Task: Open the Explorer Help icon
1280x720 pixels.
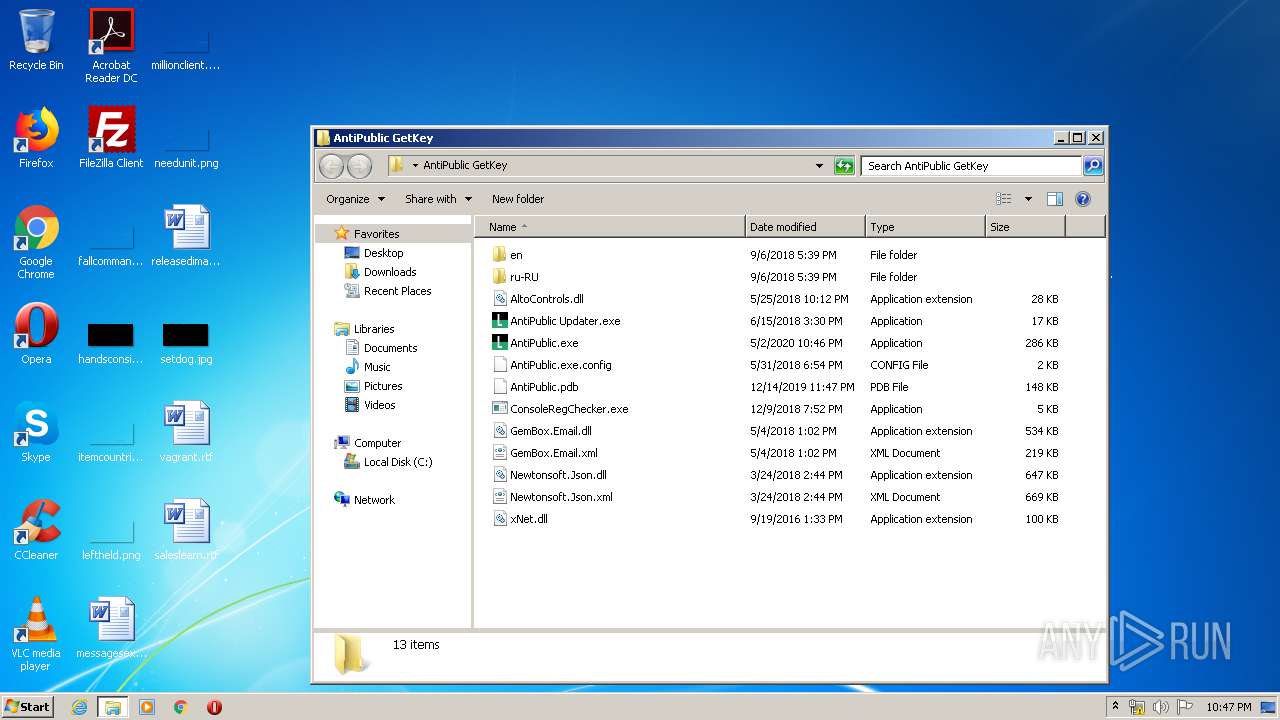Action: pos(1083,199)
